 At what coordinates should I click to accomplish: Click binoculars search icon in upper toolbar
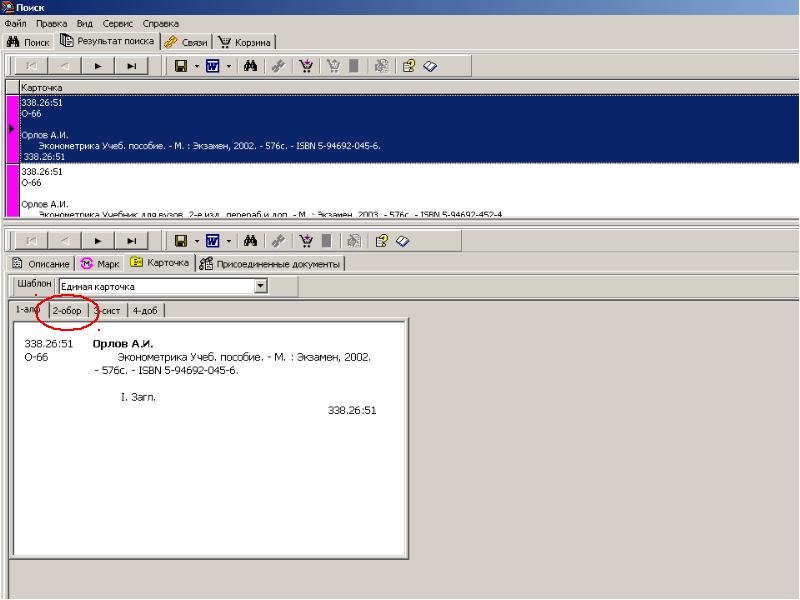251,66
